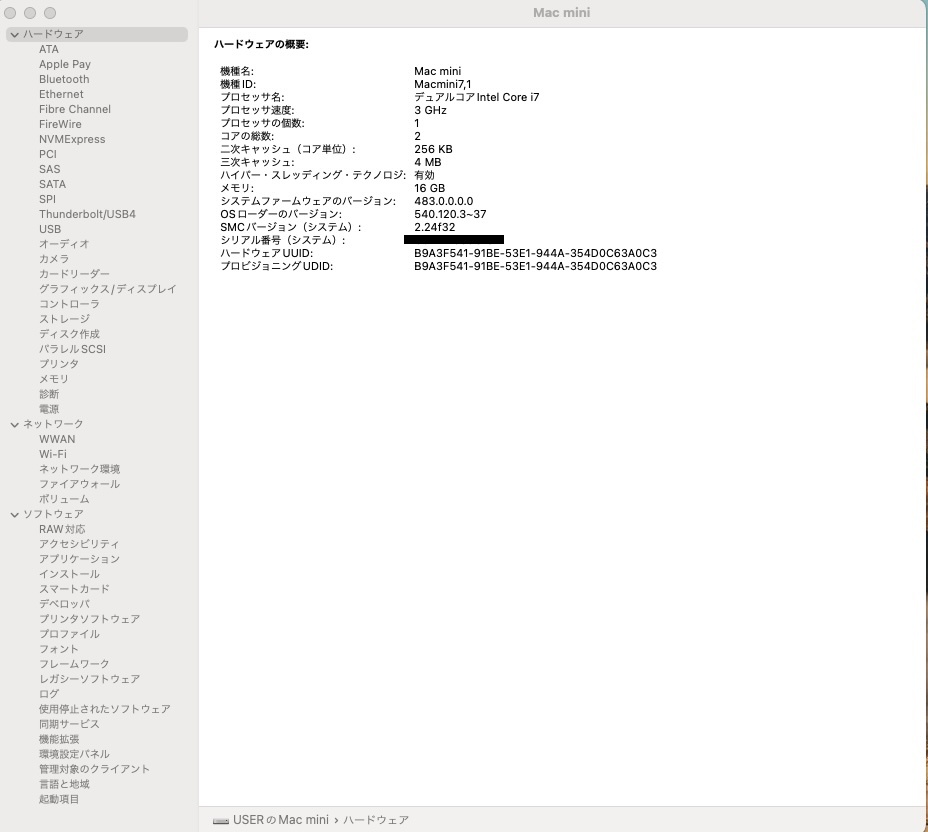Select コントローラ item

pos(69,304)
